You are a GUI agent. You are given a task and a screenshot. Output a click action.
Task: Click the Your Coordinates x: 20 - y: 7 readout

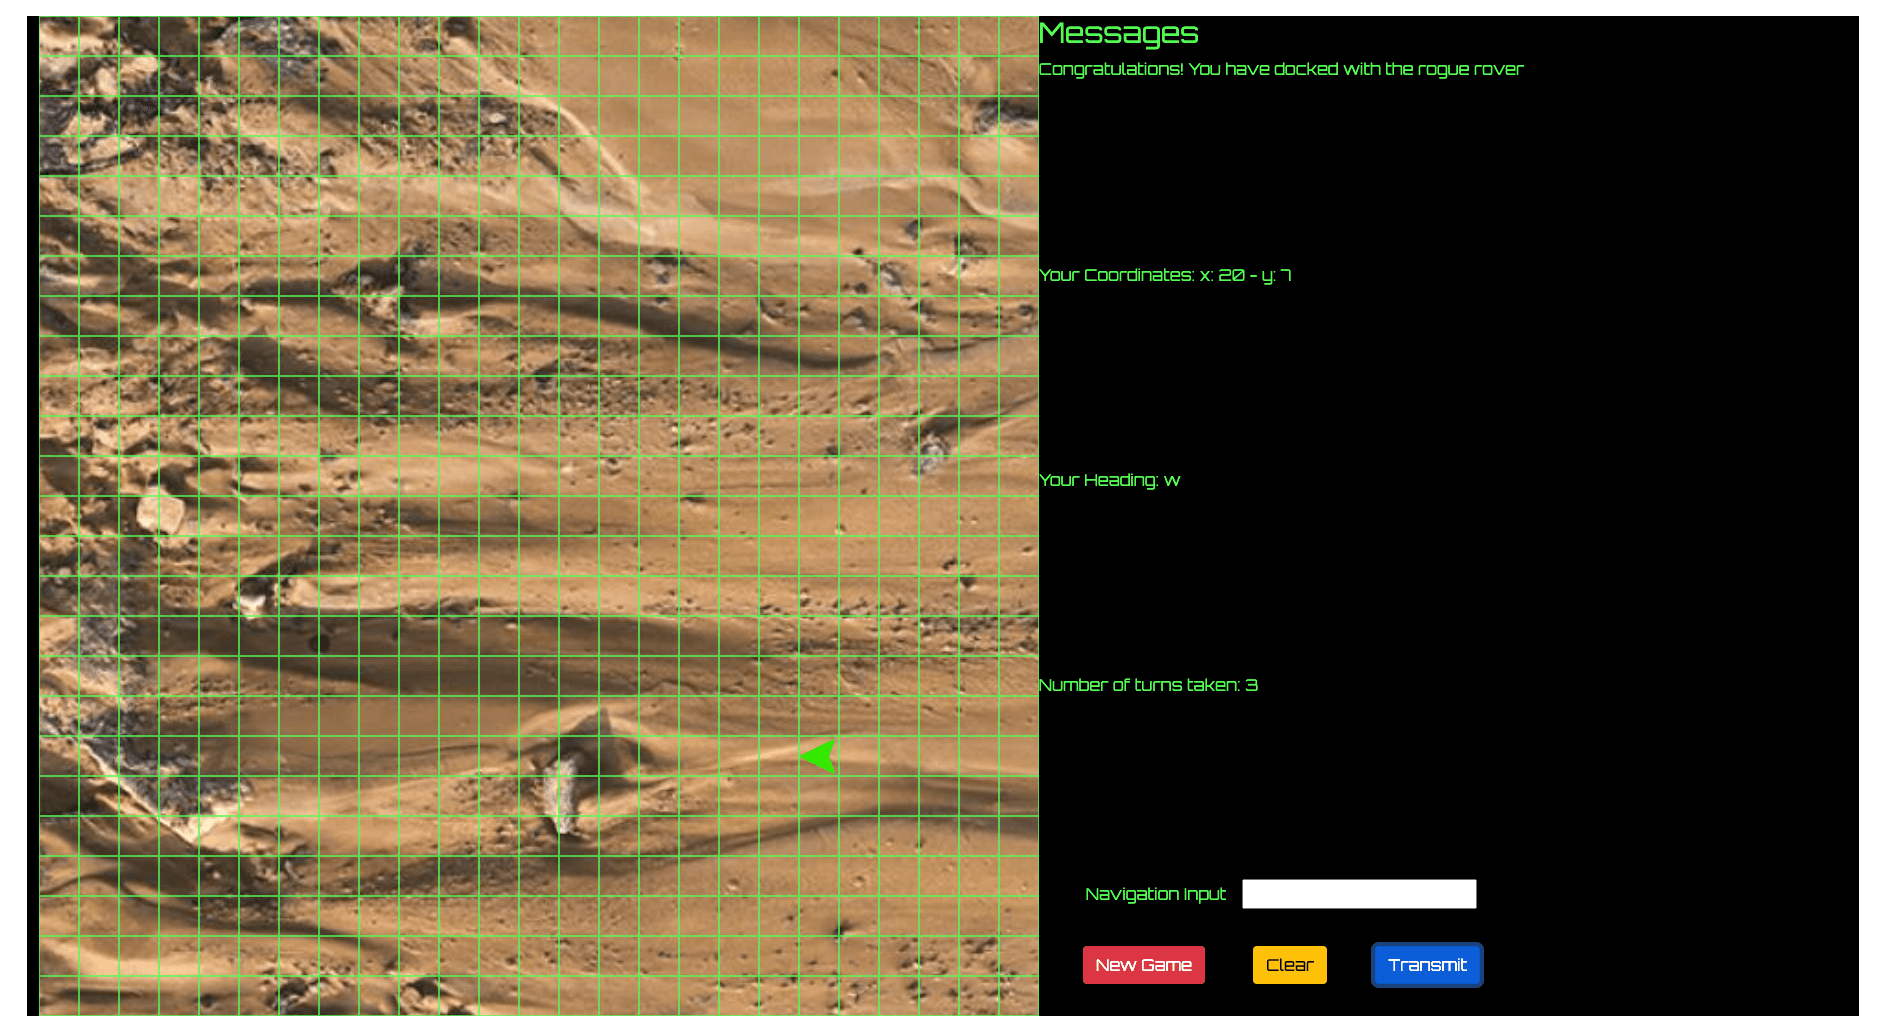coord(1165,275)
